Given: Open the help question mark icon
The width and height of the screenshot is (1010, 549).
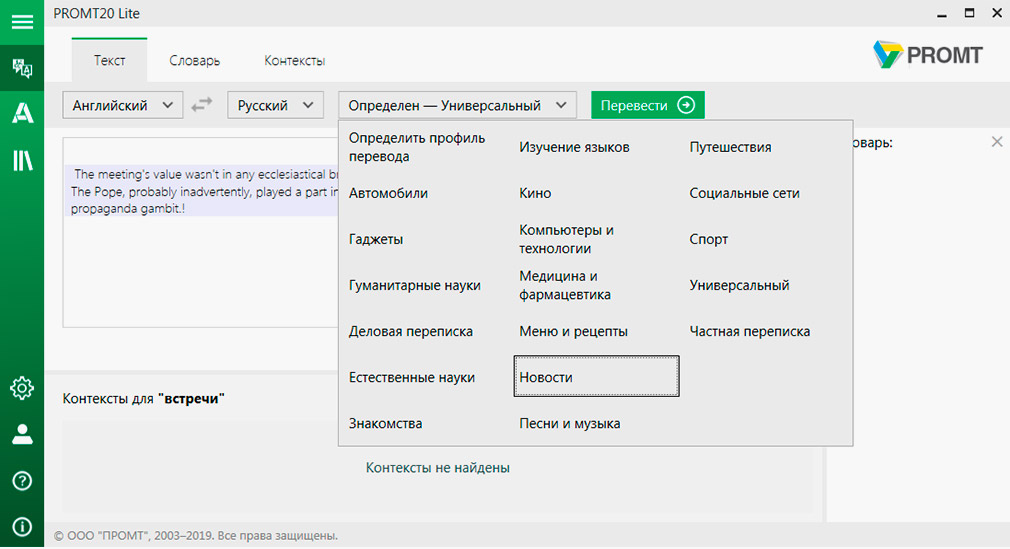Looking at the screenshot, I should click(x=22, y=481).
